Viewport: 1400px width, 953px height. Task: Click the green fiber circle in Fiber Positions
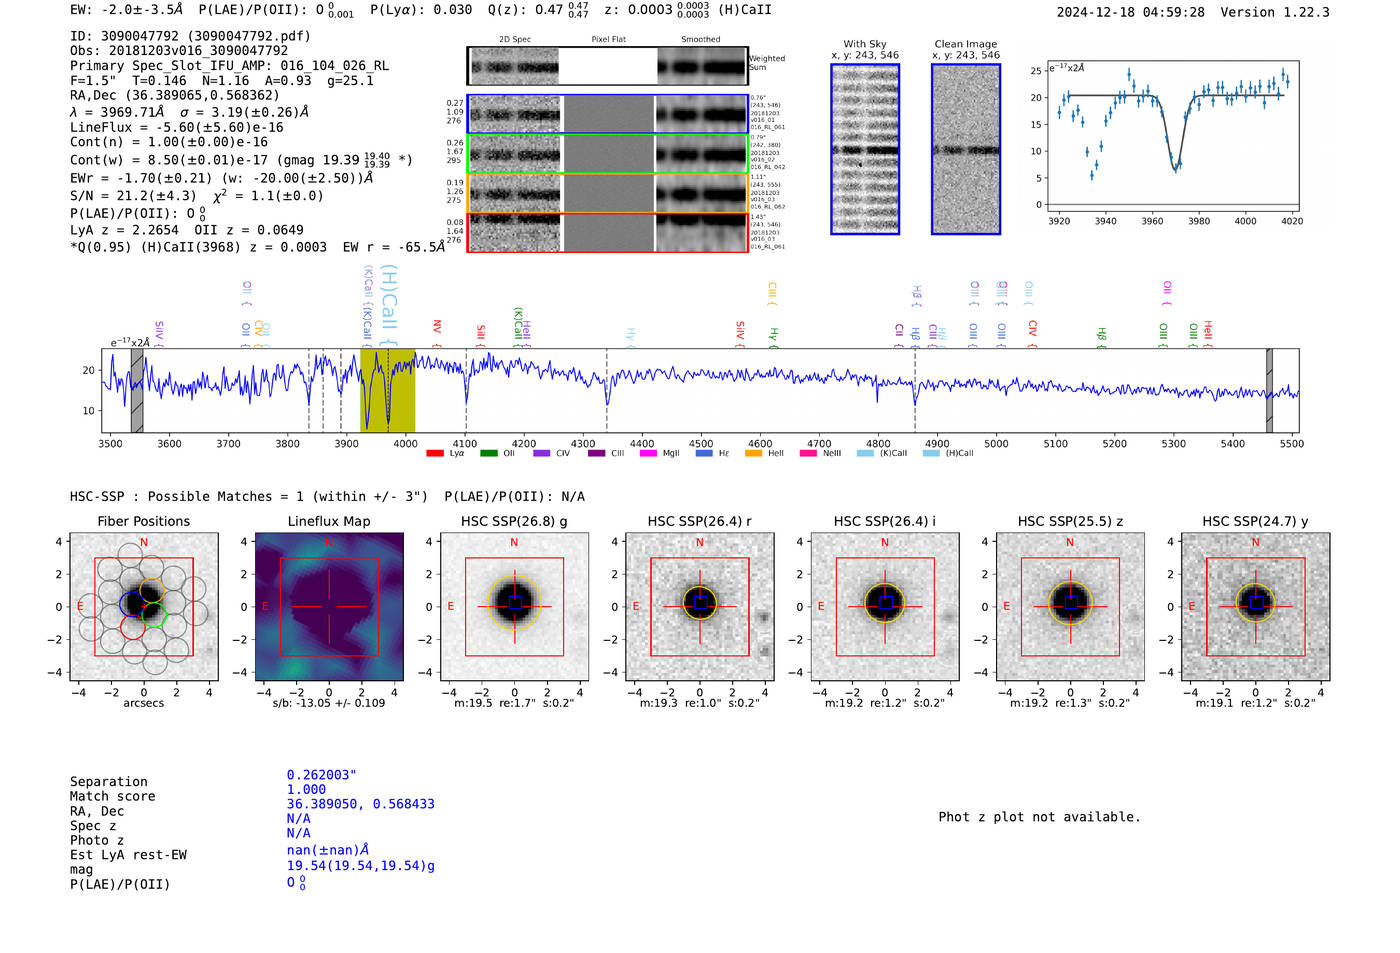tap(154, 615)
